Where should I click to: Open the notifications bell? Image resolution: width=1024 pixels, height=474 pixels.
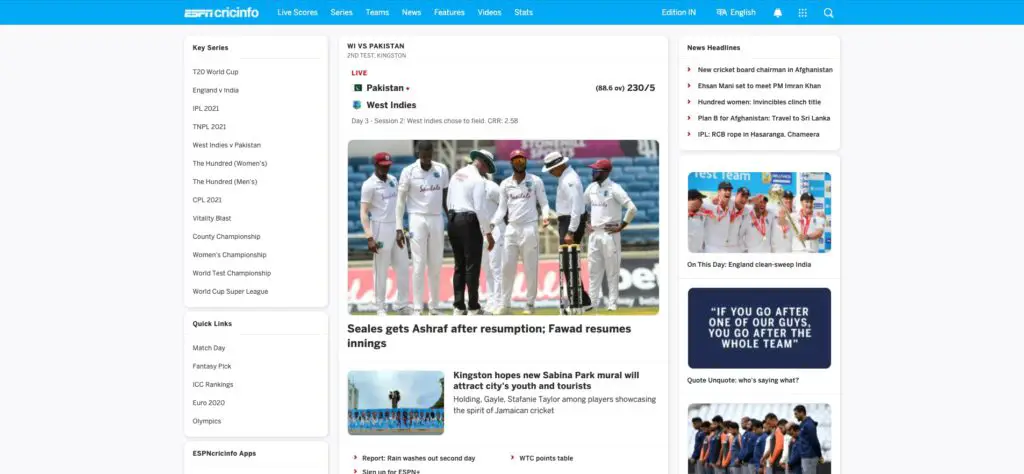click(777, 12)
